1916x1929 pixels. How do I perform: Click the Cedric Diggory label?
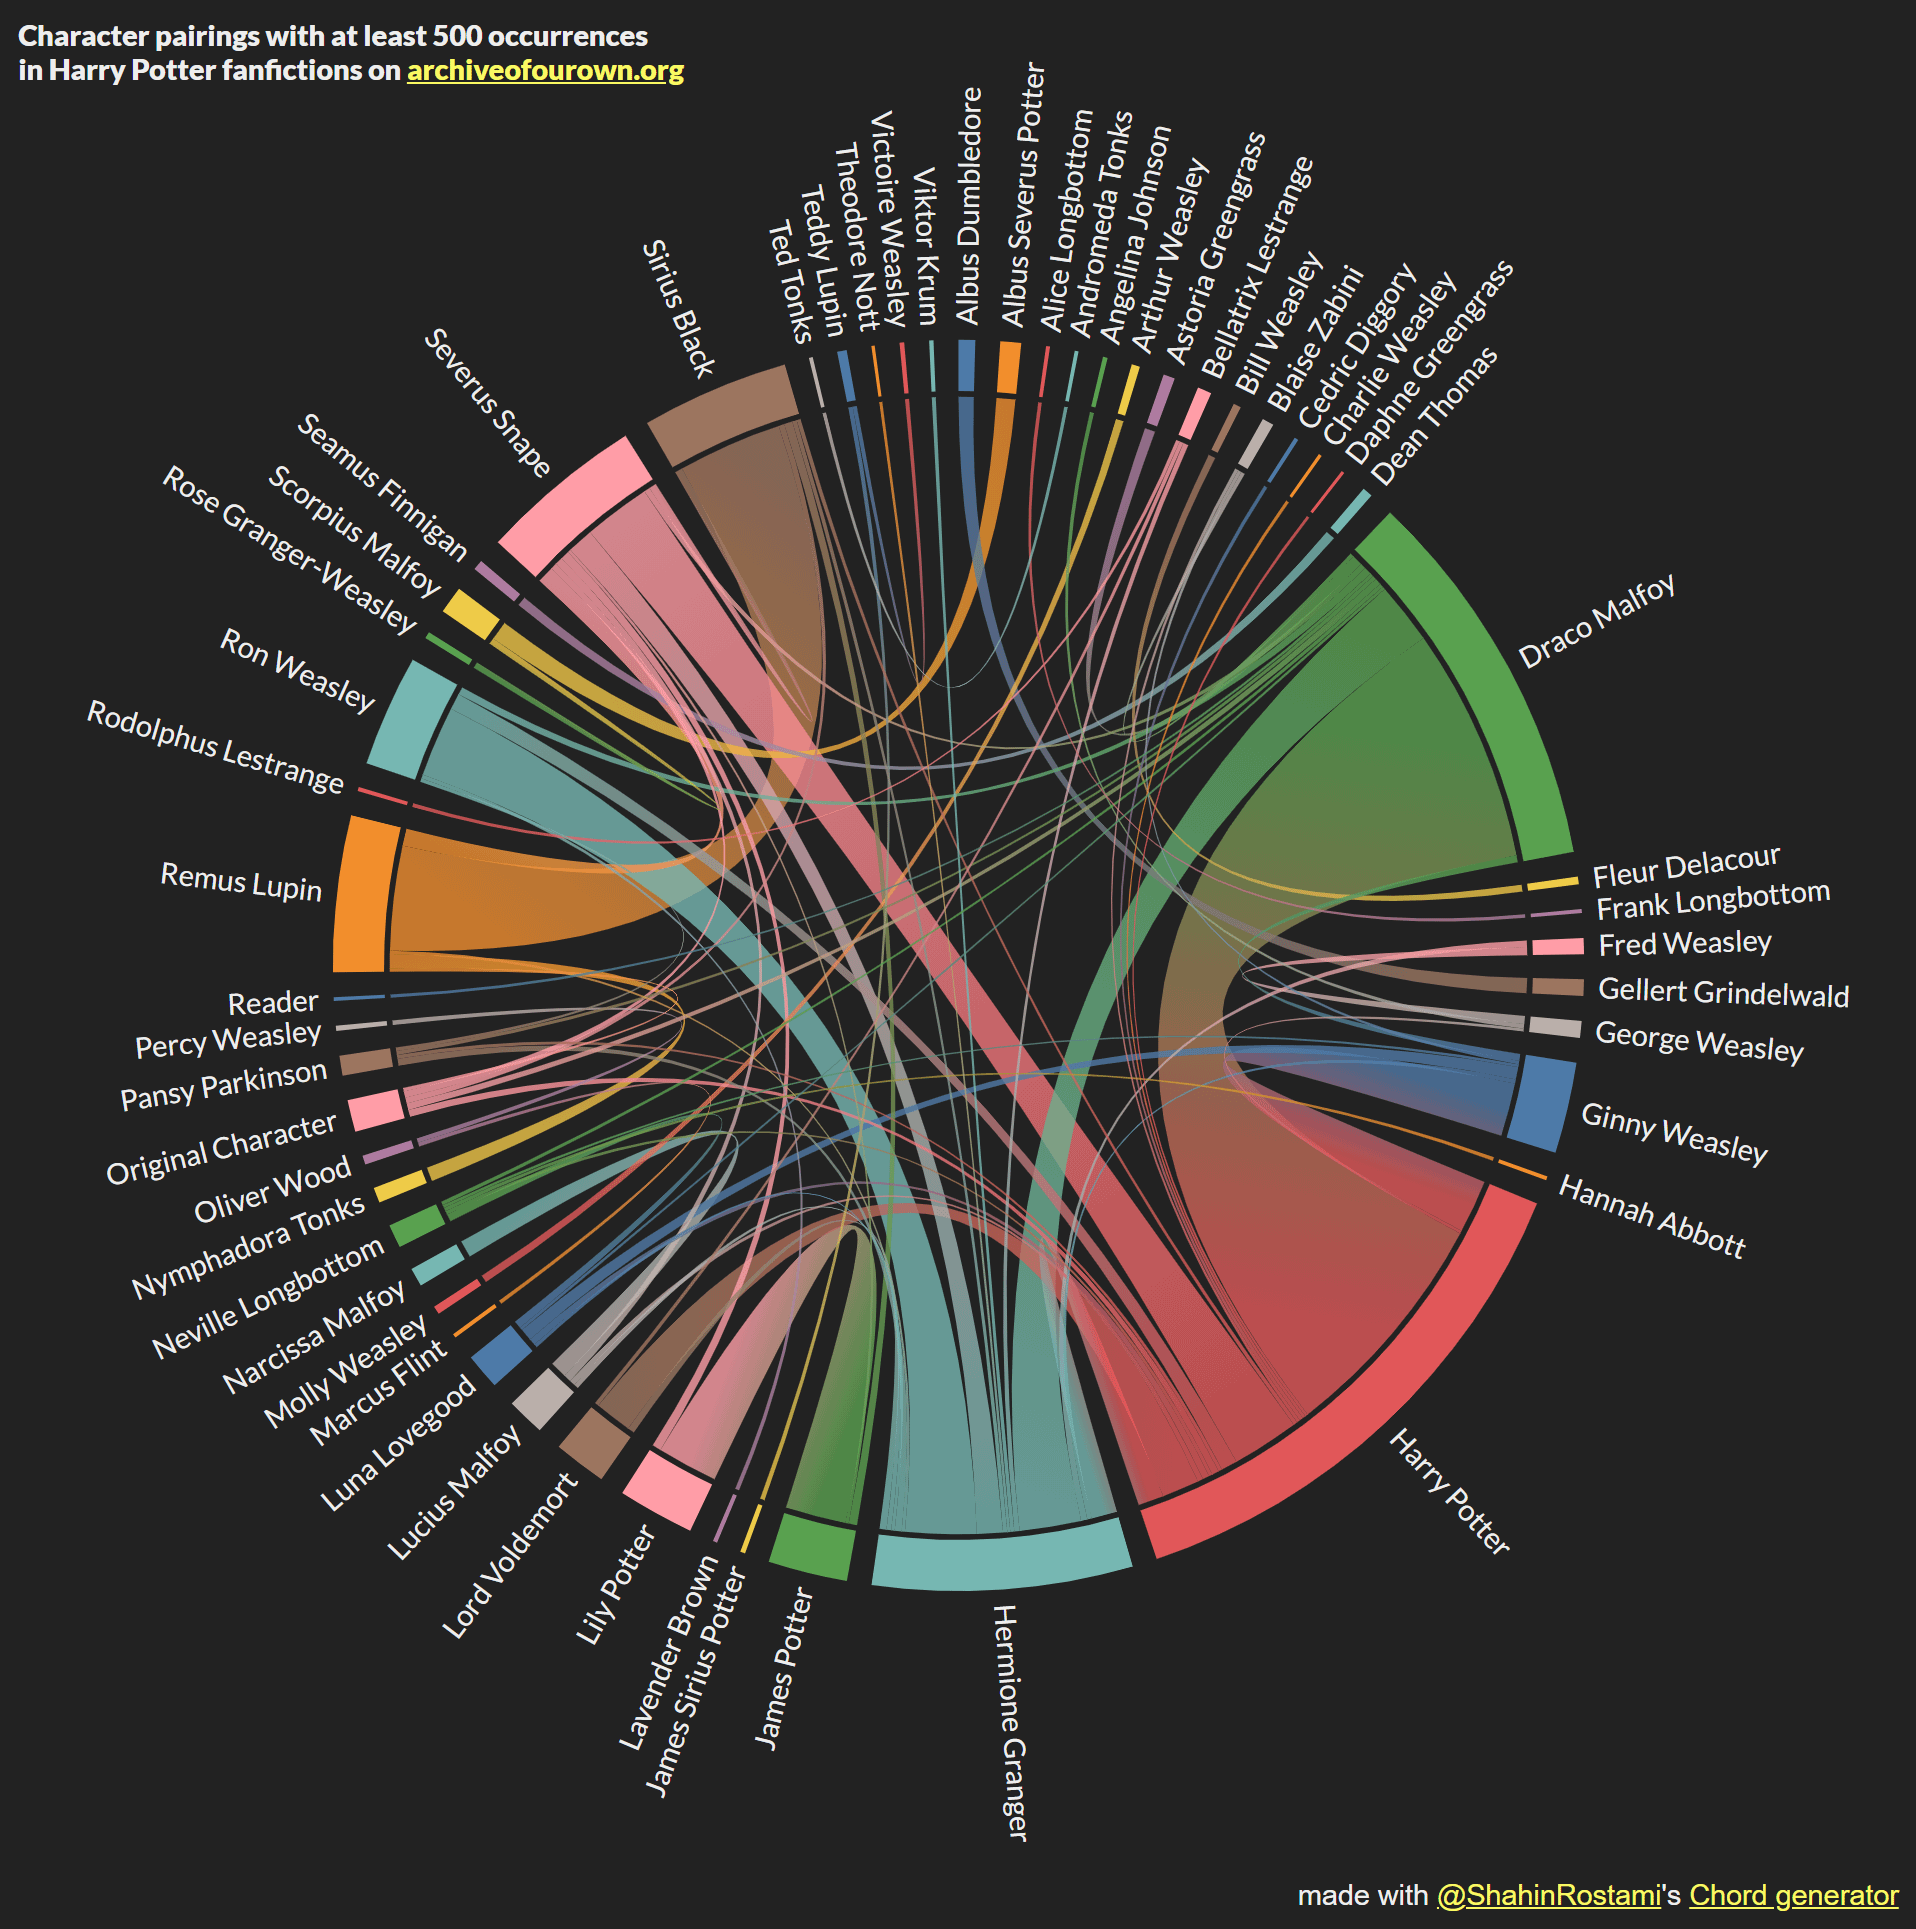(x=1356, y=346)
